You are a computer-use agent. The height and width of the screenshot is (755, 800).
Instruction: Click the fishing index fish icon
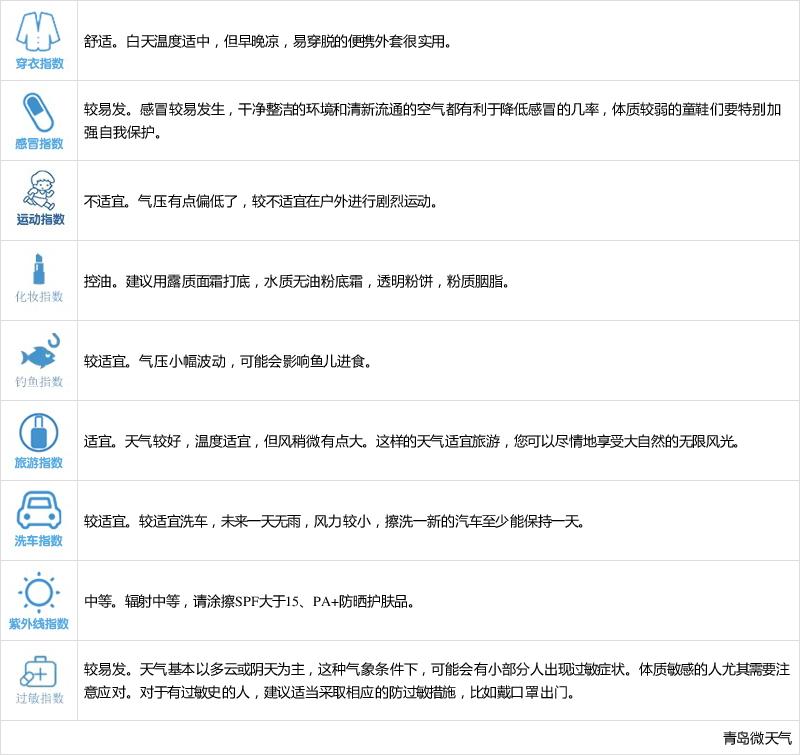40,351
